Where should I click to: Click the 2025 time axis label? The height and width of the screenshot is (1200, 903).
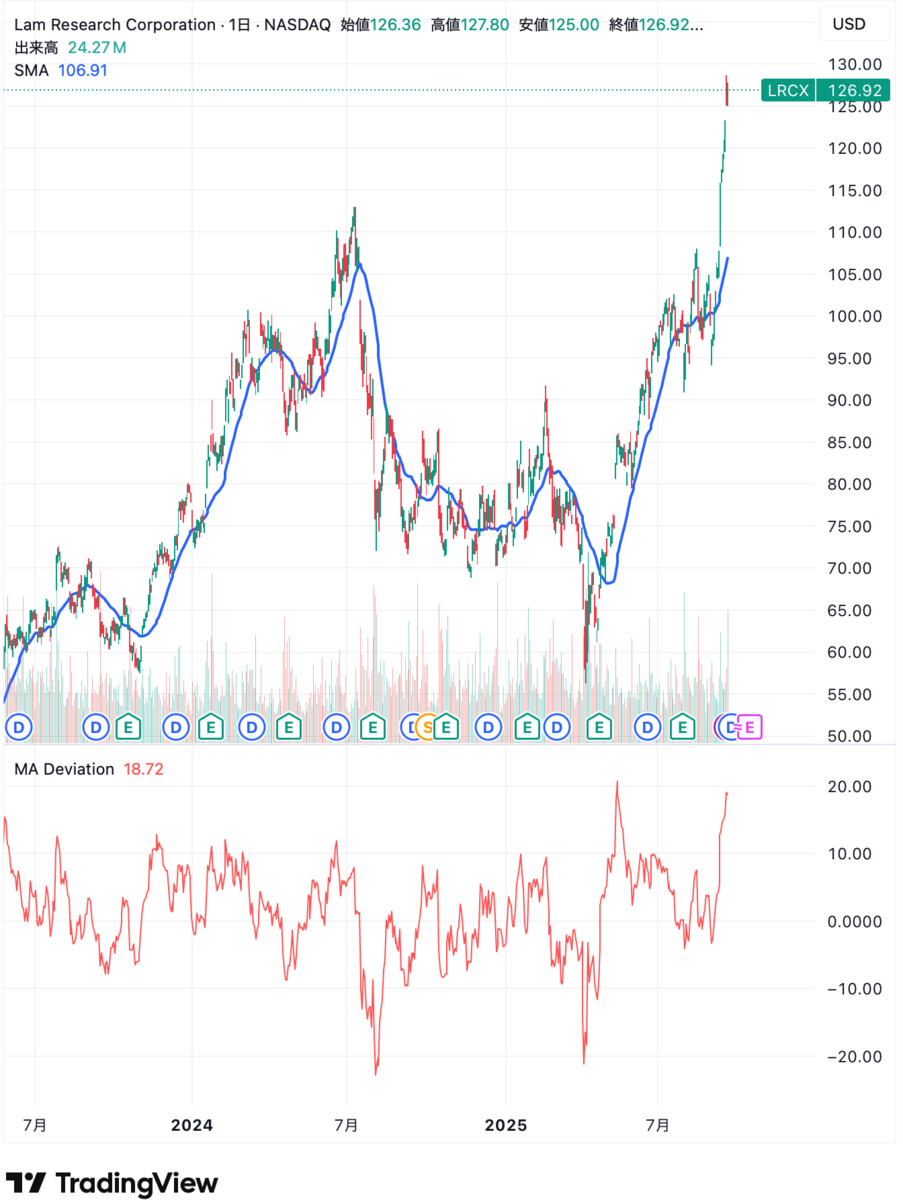click(x=505, y=1125)
